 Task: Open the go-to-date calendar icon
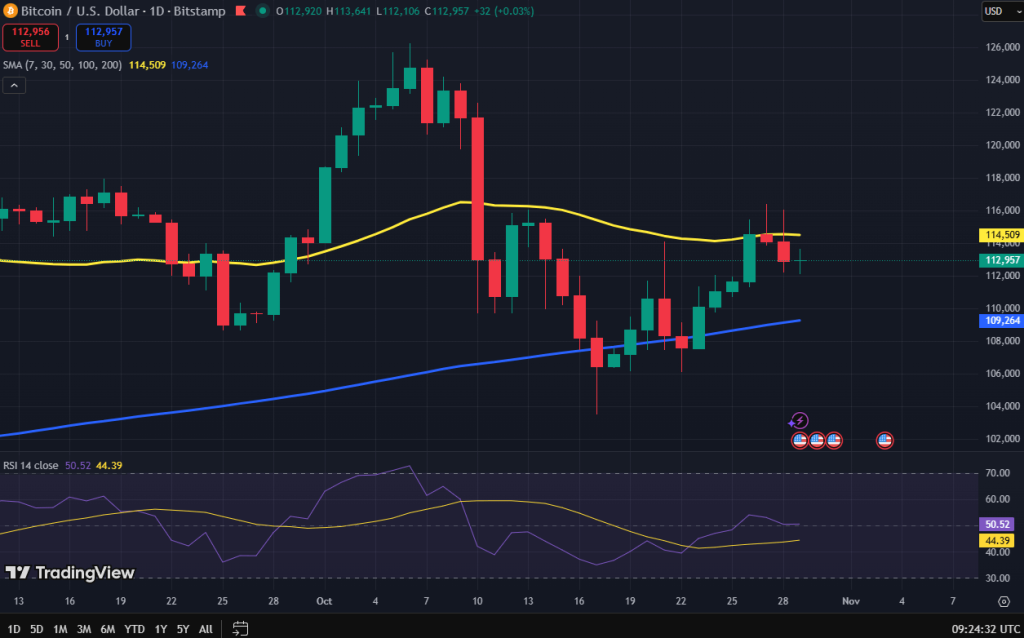coord(239,627)
